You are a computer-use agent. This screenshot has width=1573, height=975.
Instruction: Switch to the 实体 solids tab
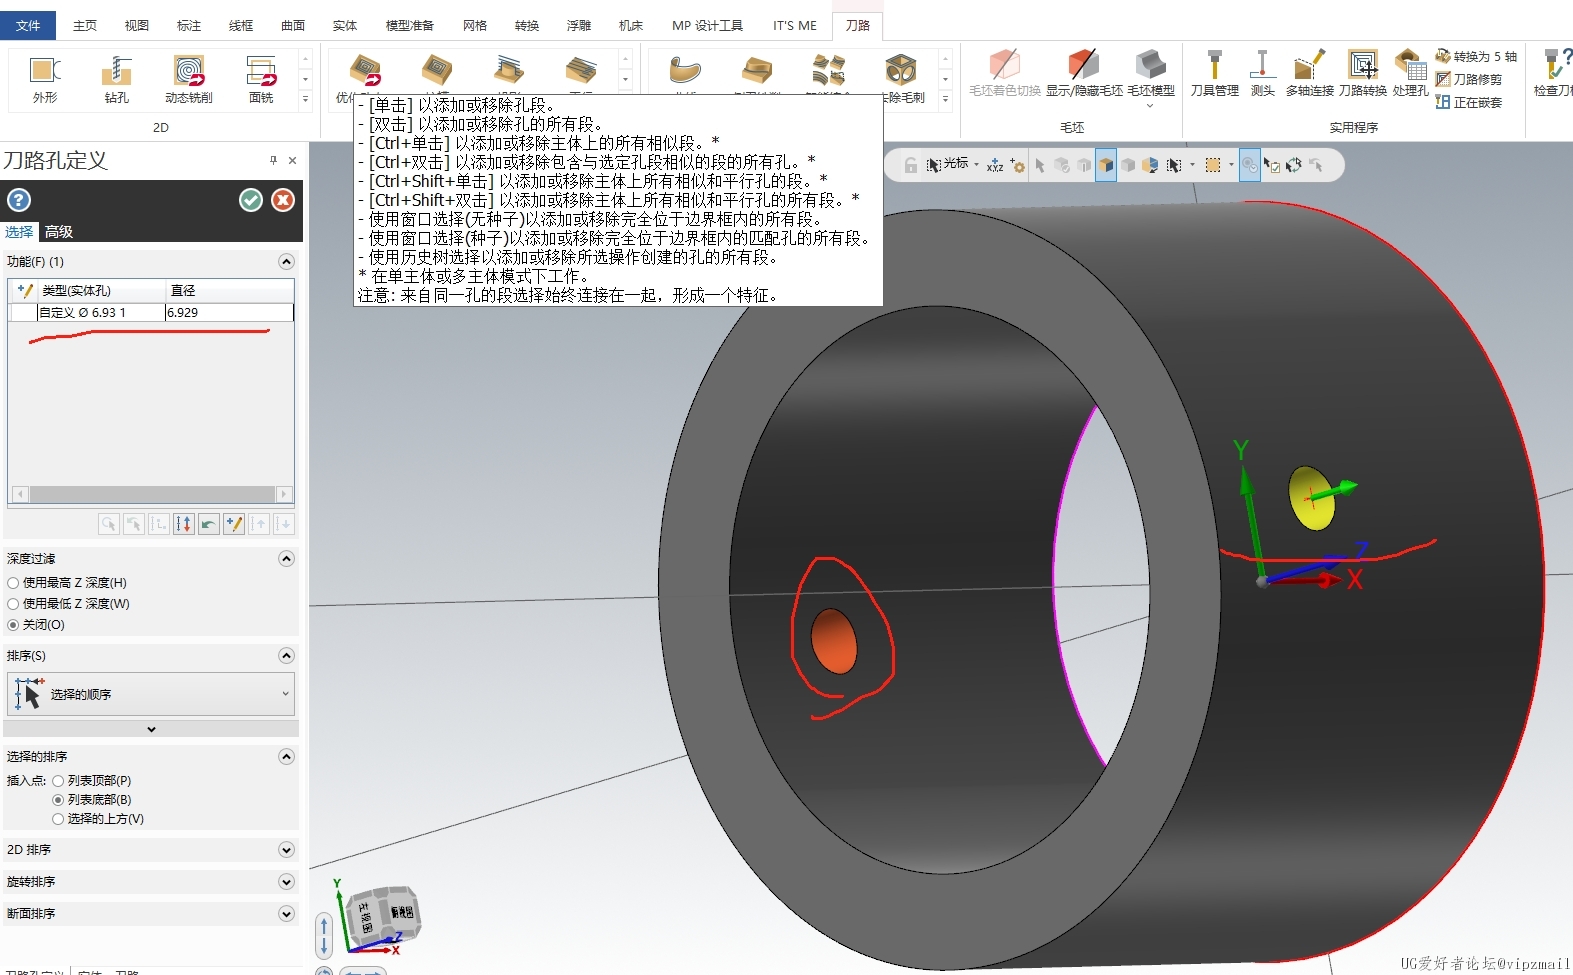pyautogui.click(x=345, y=25)
